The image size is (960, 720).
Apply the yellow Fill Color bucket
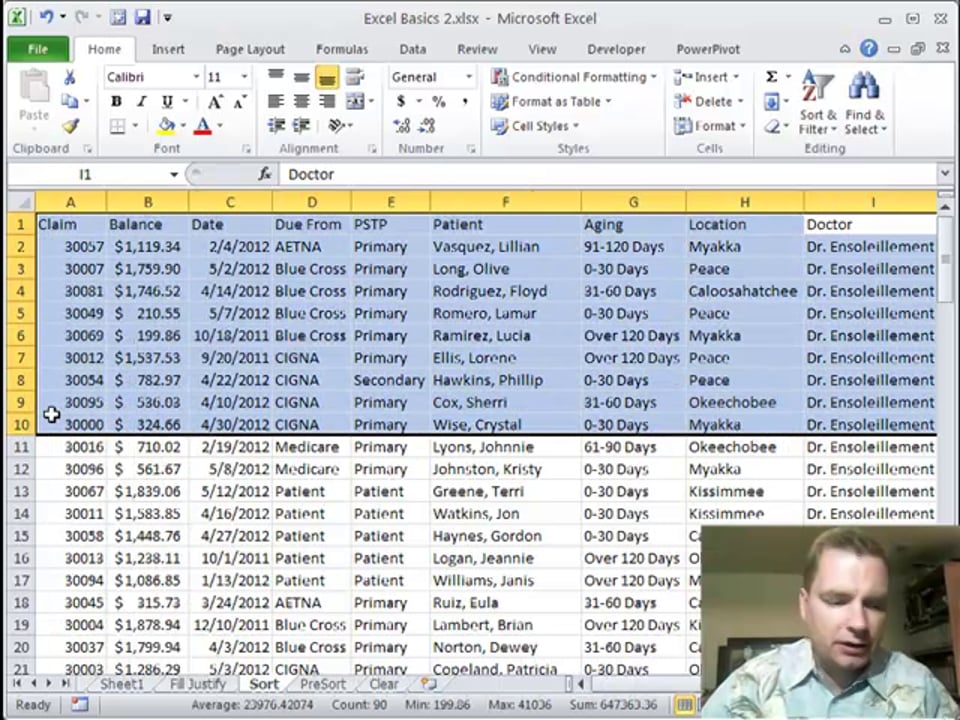click(x=166, y=126)
